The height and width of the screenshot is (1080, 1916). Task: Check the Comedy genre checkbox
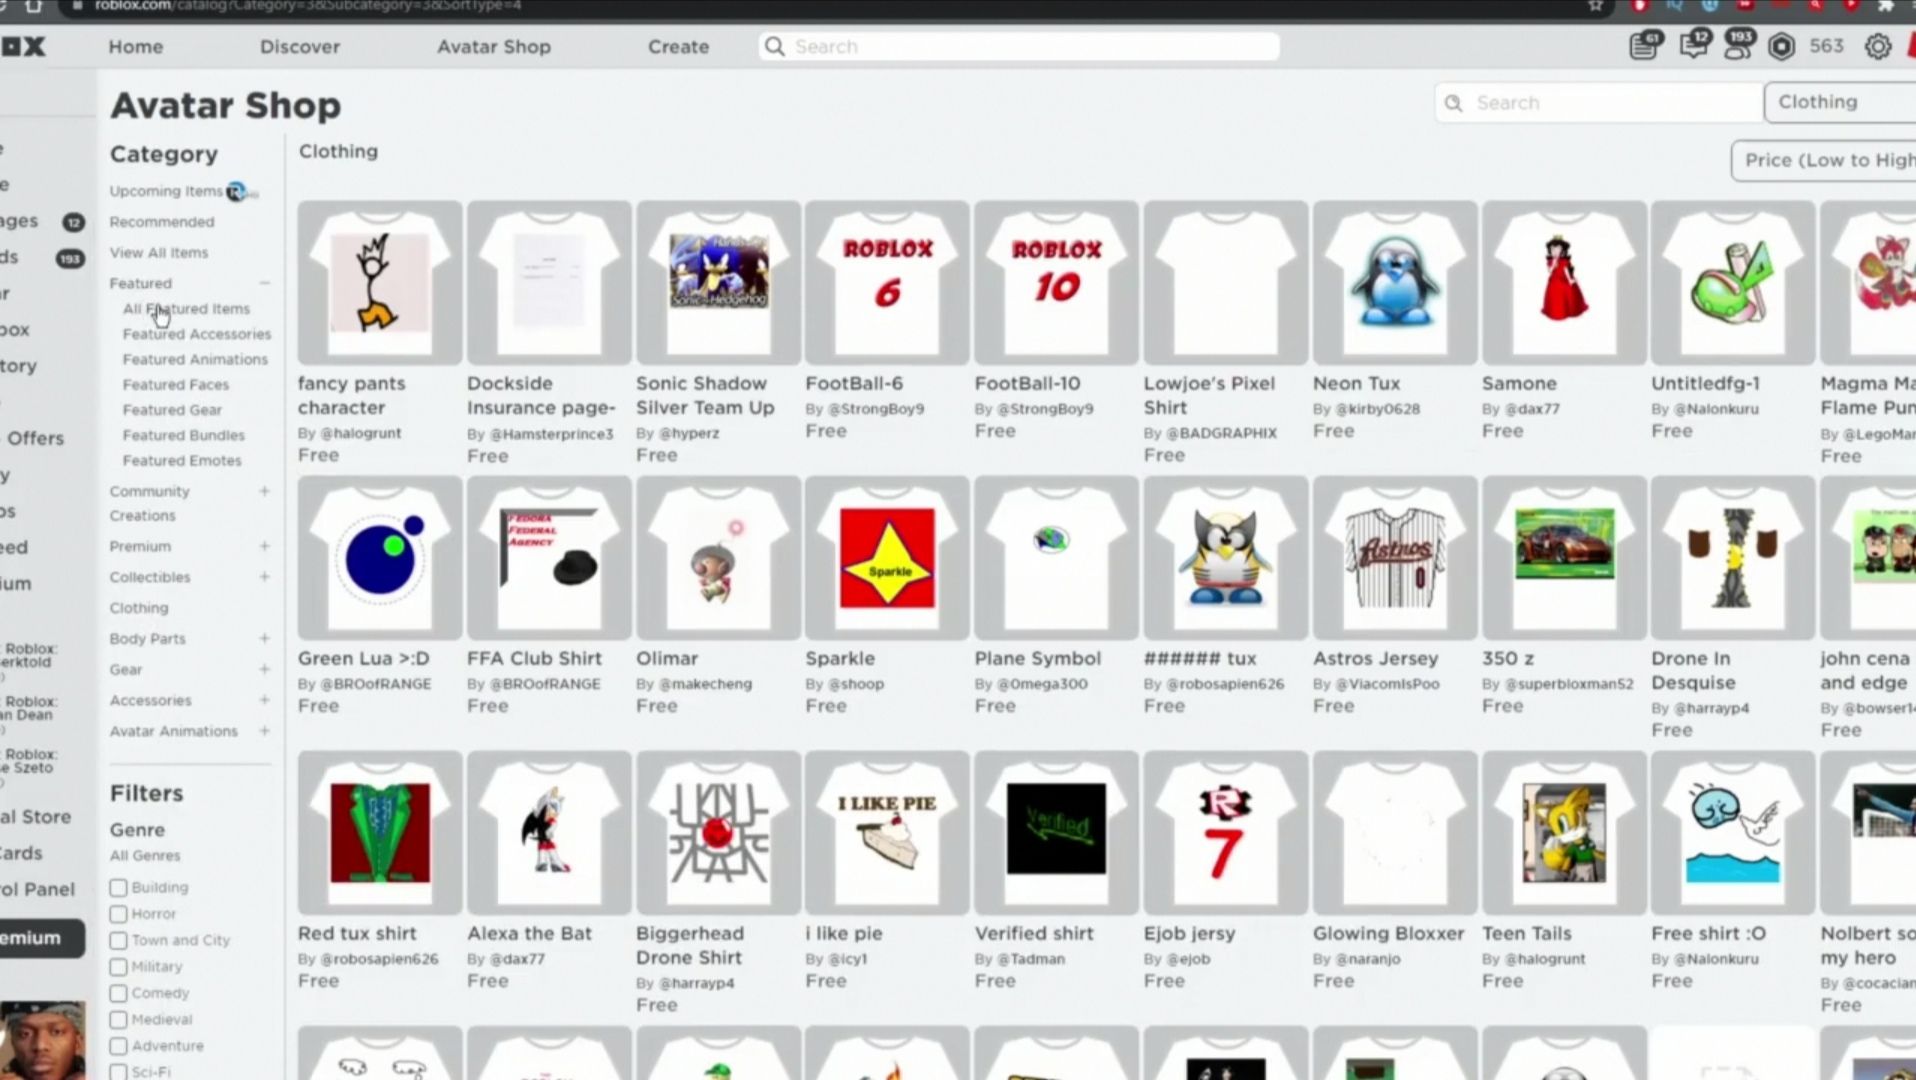click(118, 993)
